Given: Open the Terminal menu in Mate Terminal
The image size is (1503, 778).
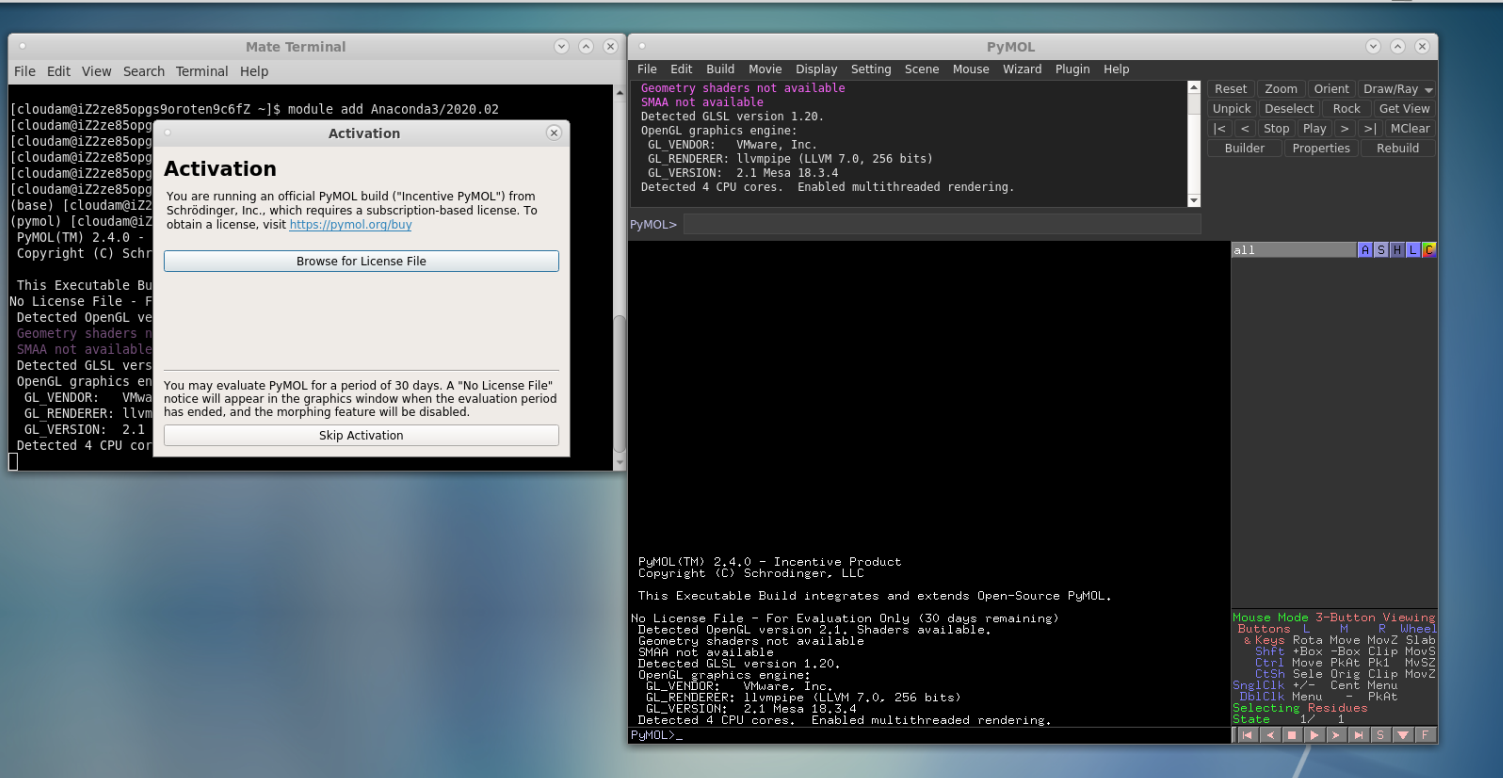Looking at the screenshot, I should tap(202, 71).
